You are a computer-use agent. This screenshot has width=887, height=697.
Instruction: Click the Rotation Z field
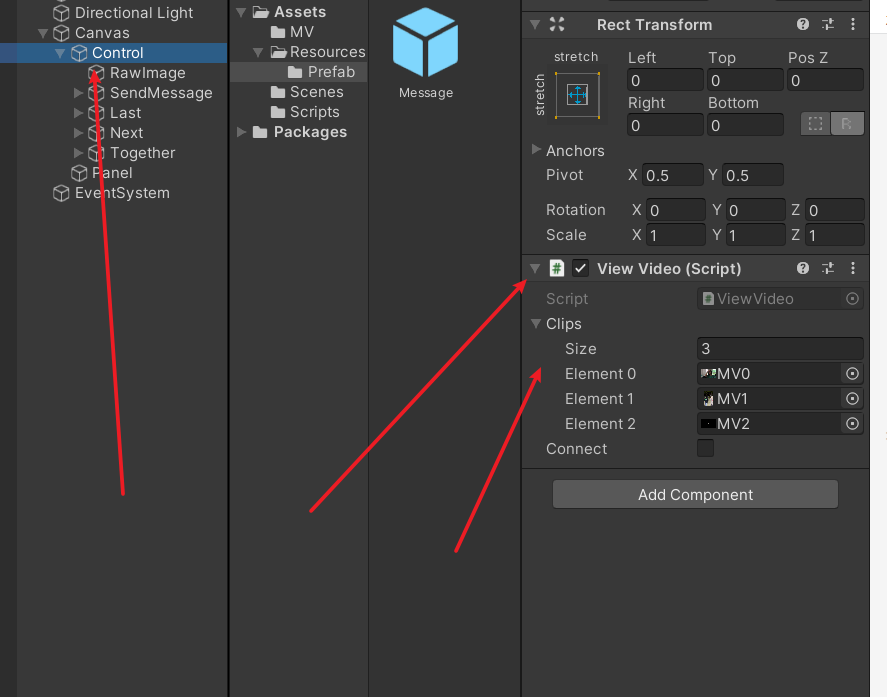coord(835,210)
